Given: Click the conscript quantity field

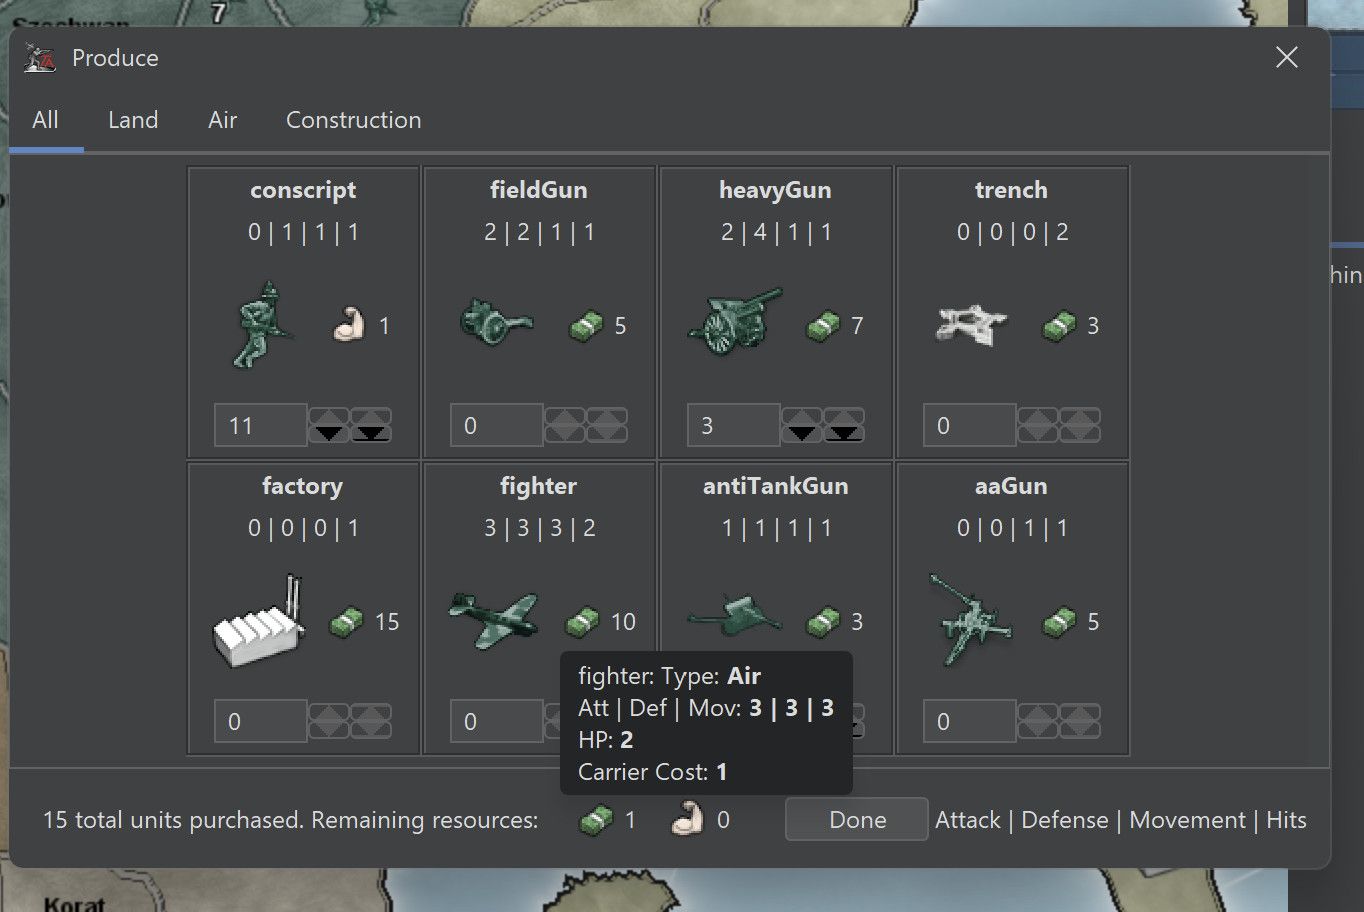Looking at the screenshot, I should (260, 425).
